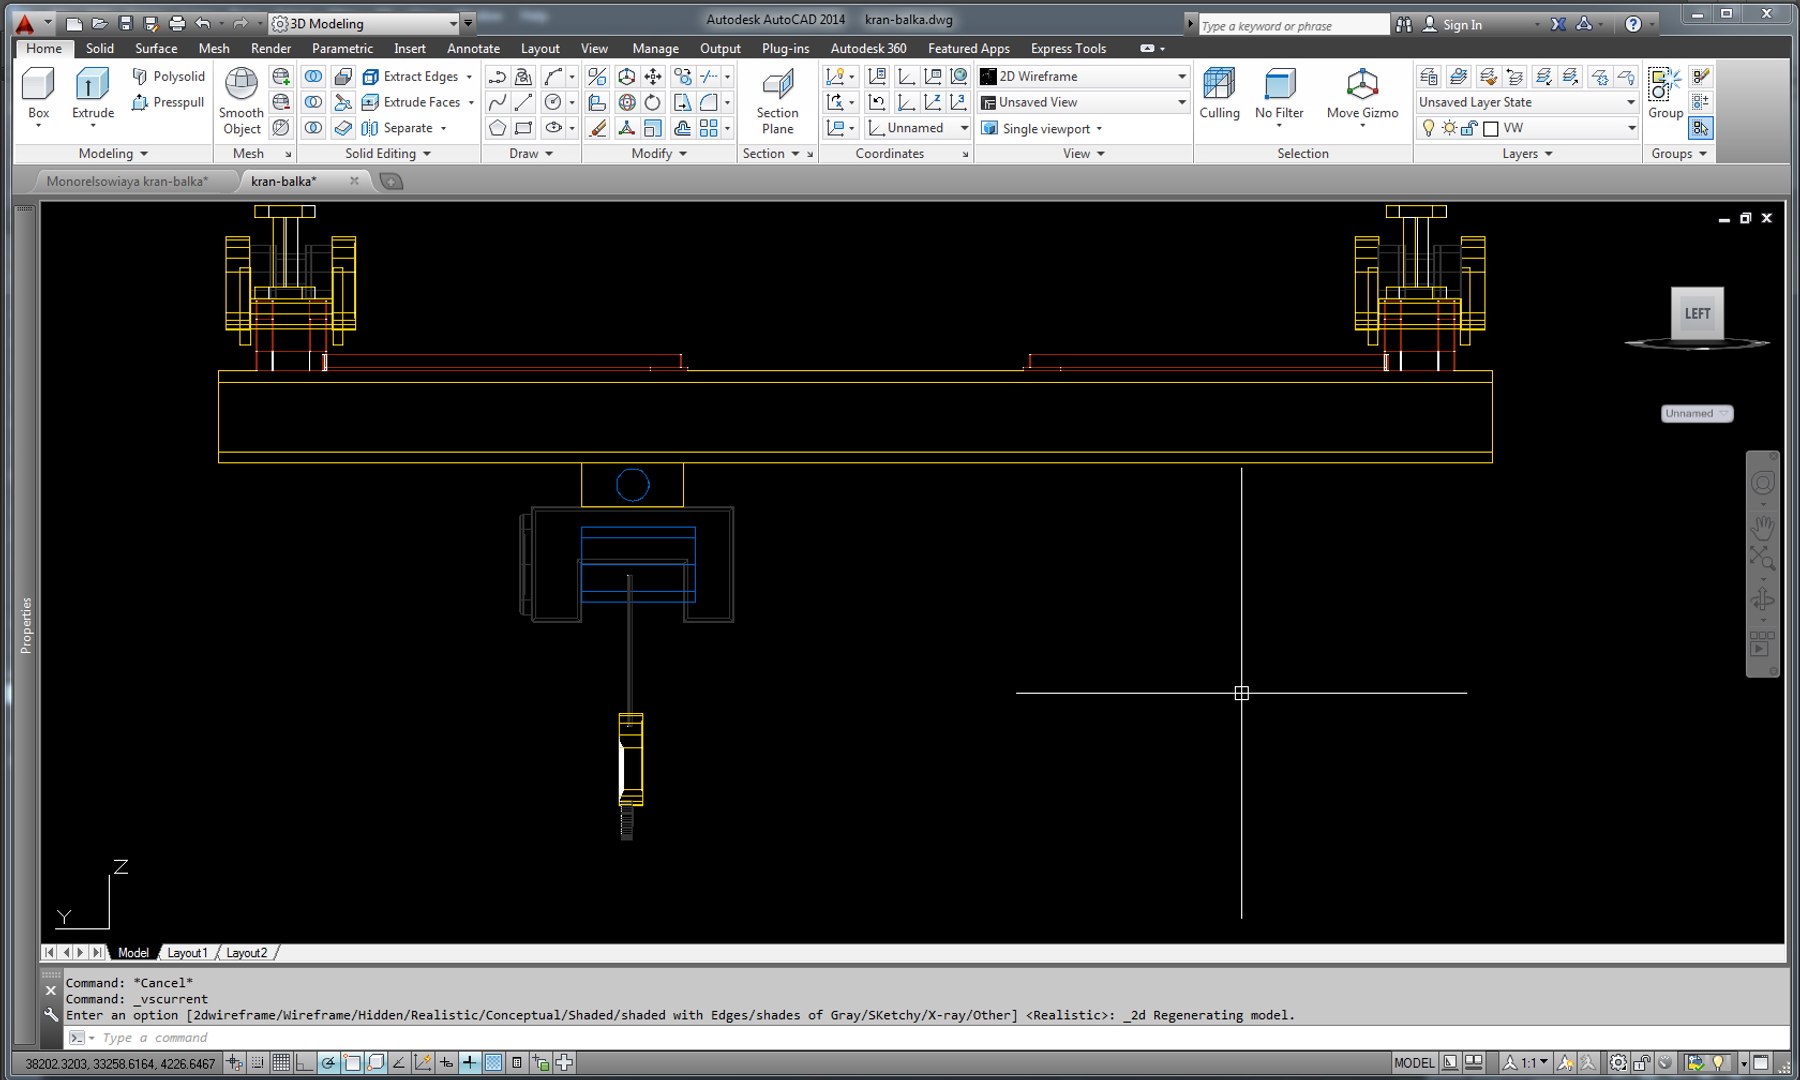
Task: Click the keyword search field
Action: pos(1293,25)
